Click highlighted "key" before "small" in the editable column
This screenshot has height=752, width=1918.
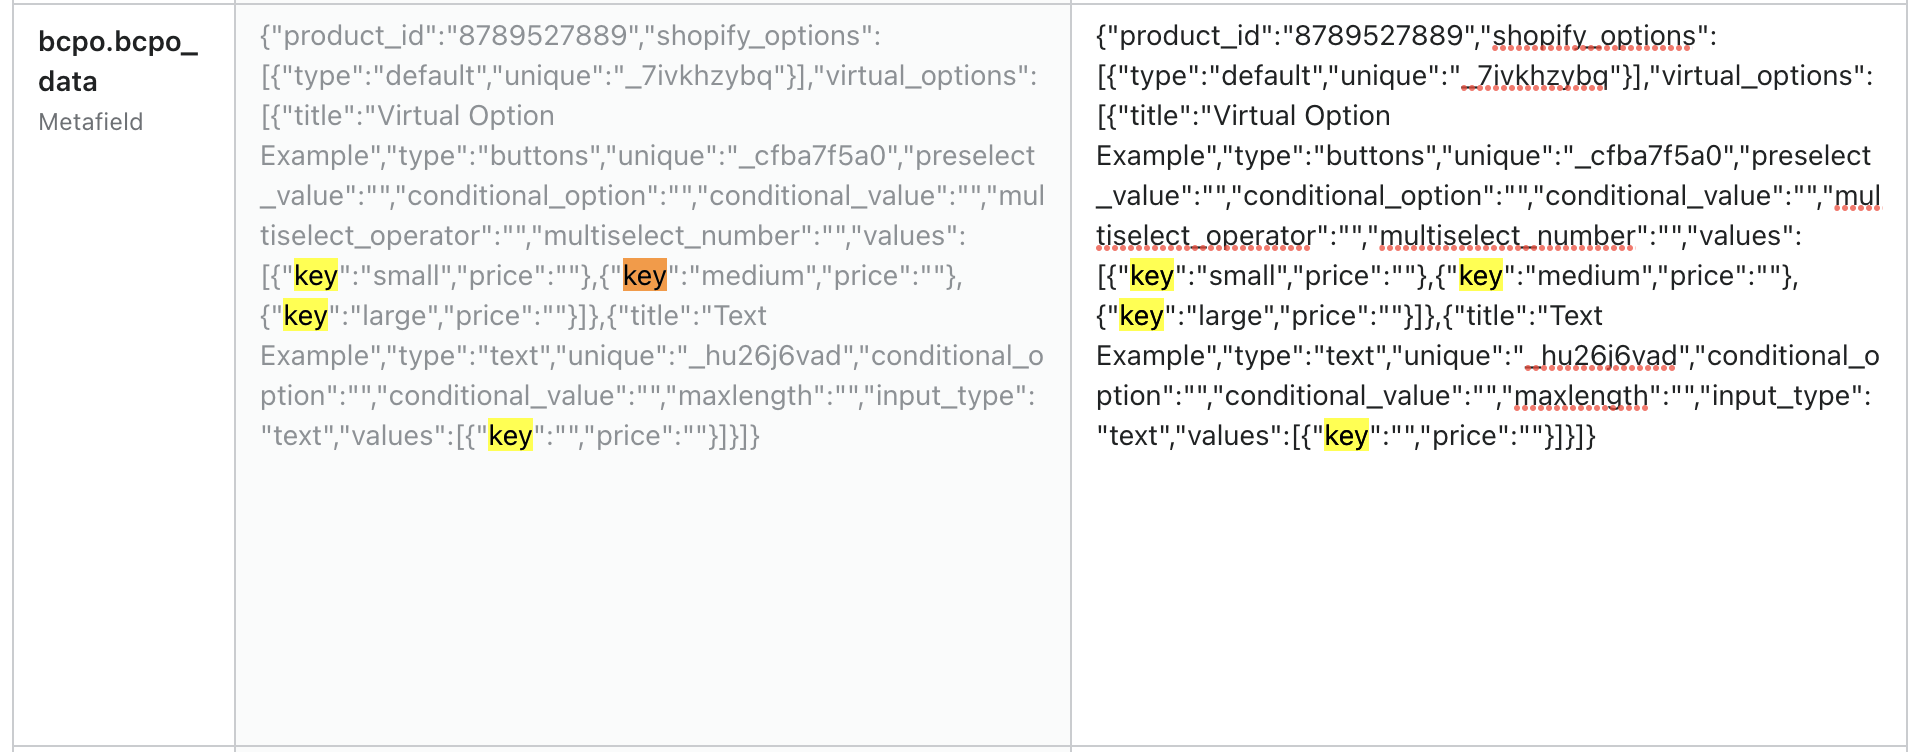point(1151,276)
